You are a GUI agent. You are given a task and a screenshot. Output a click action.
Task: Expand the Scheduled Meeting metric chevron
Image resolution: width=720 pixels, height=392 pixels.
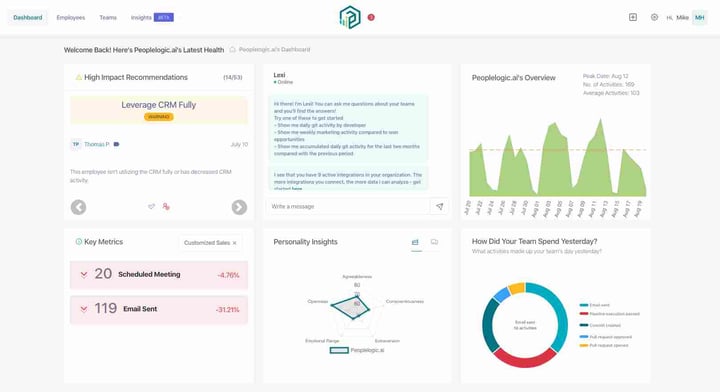84,274
